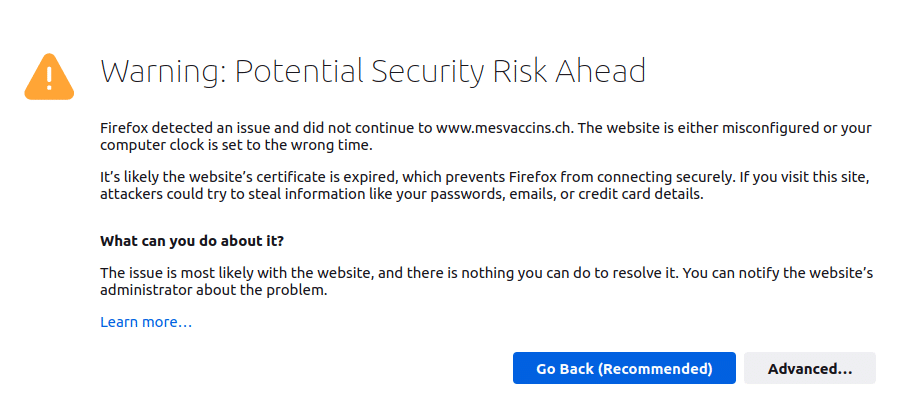This screenshot has width=901, height=416.
Task: Select the 'What can you do about it?' subheading
Action: (x=192, y=241)
